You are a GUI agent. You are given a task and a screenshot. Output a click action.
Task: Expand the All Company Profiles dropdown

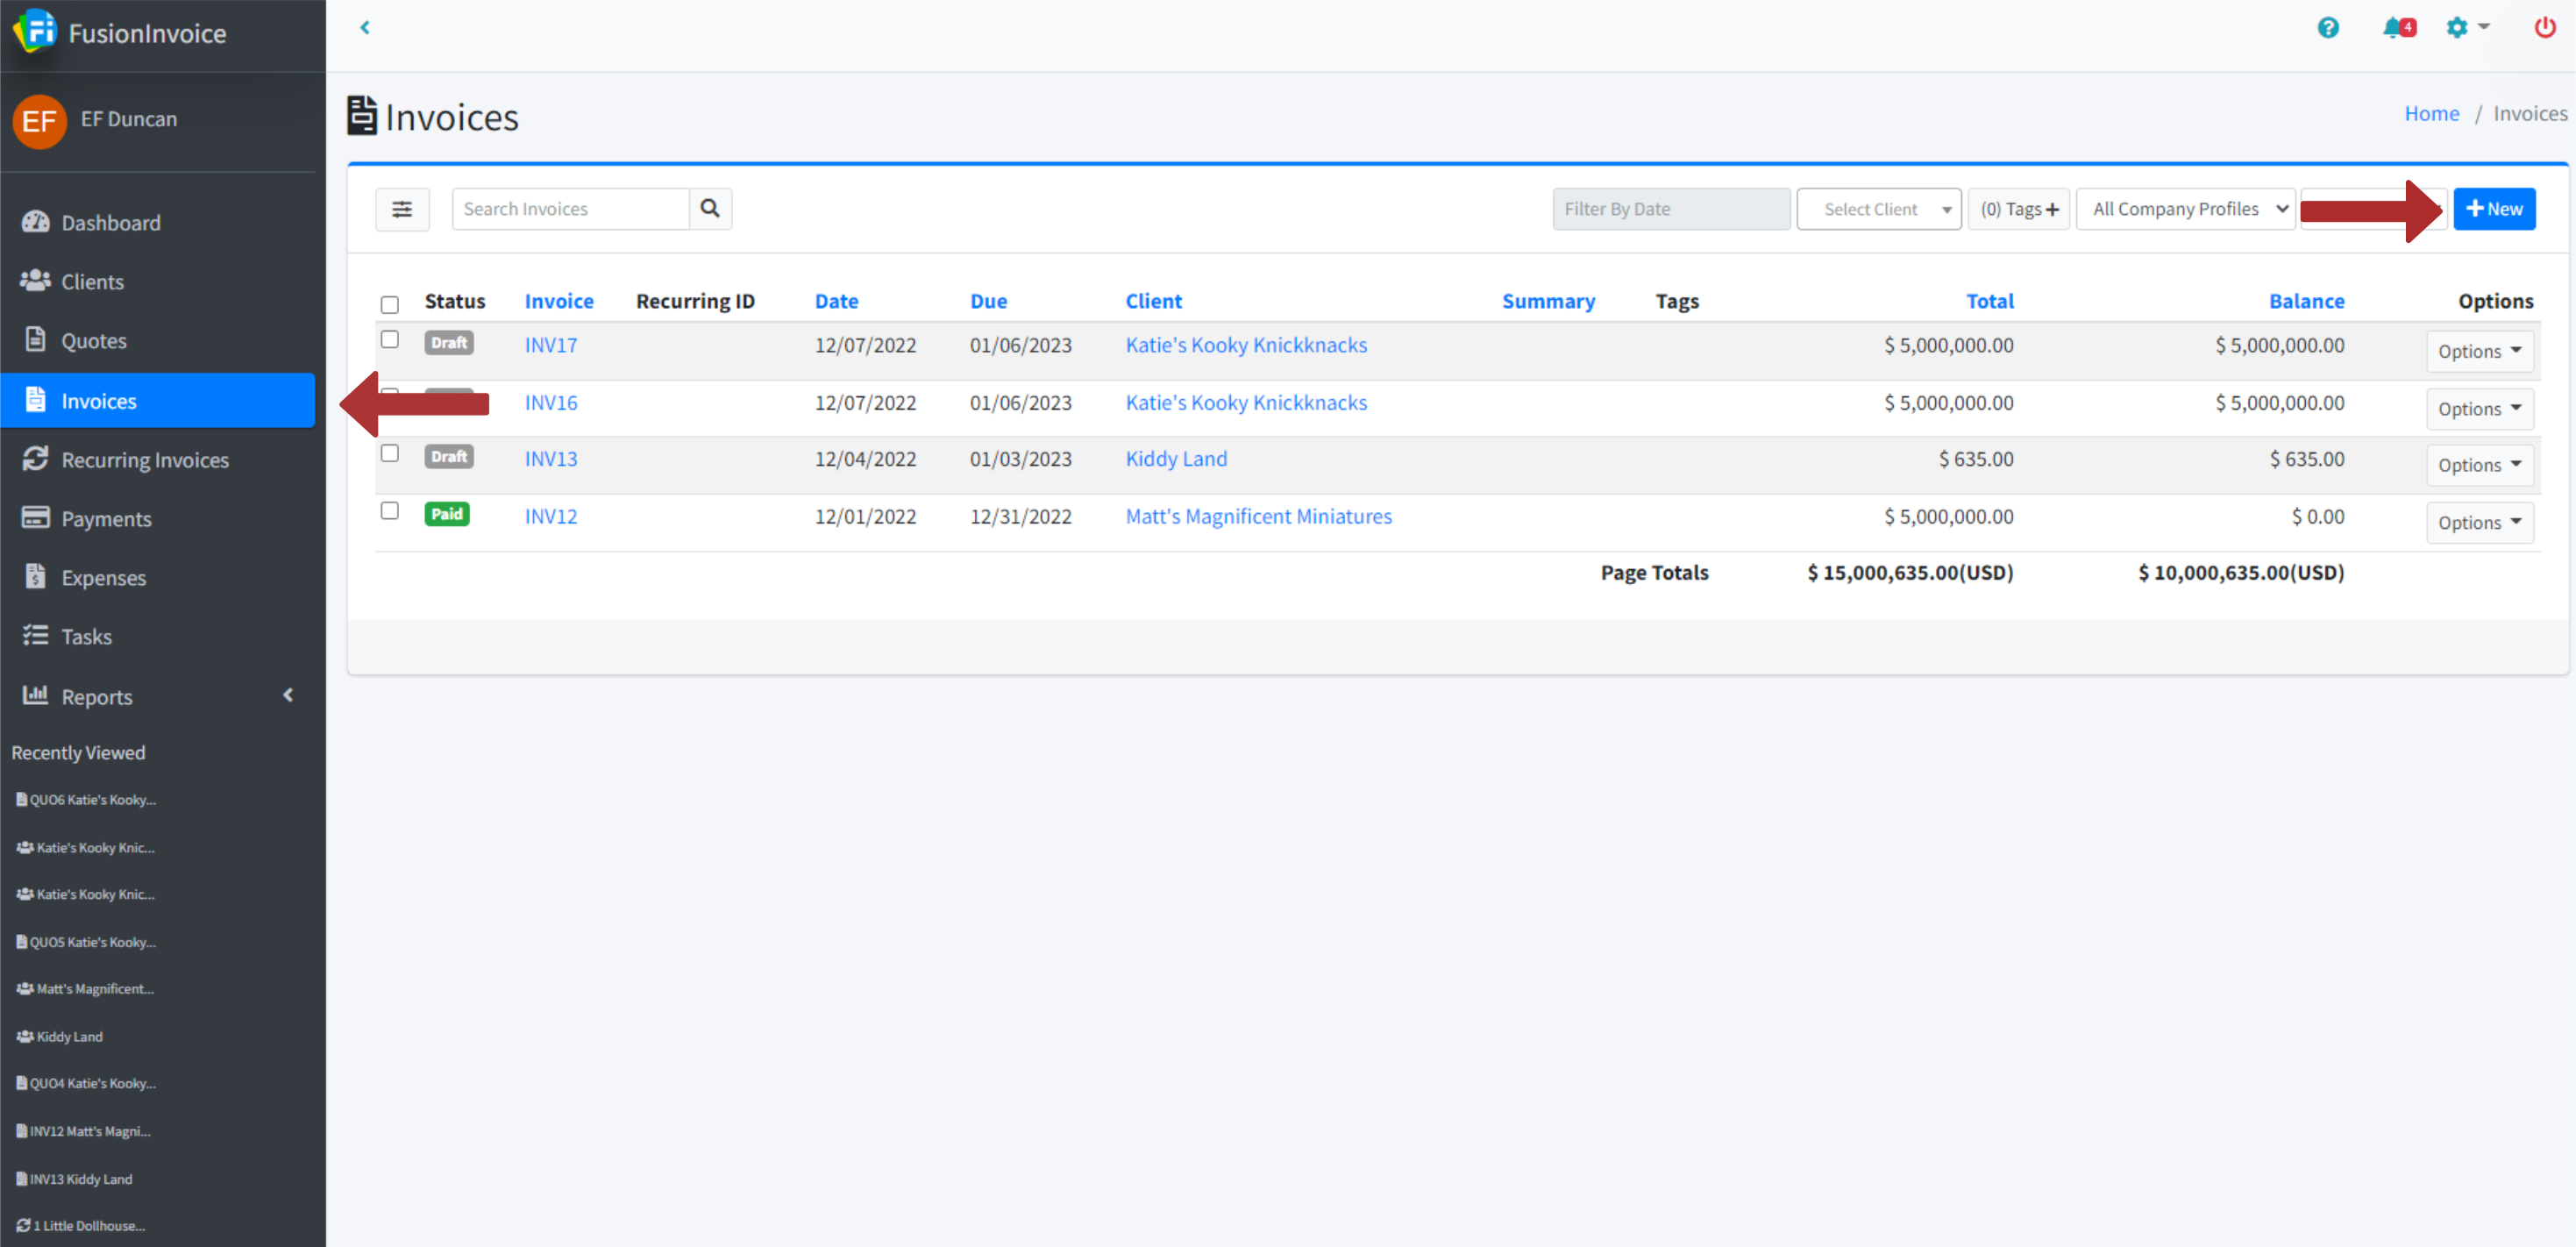pyautogui.click(x=2185, y=208)
